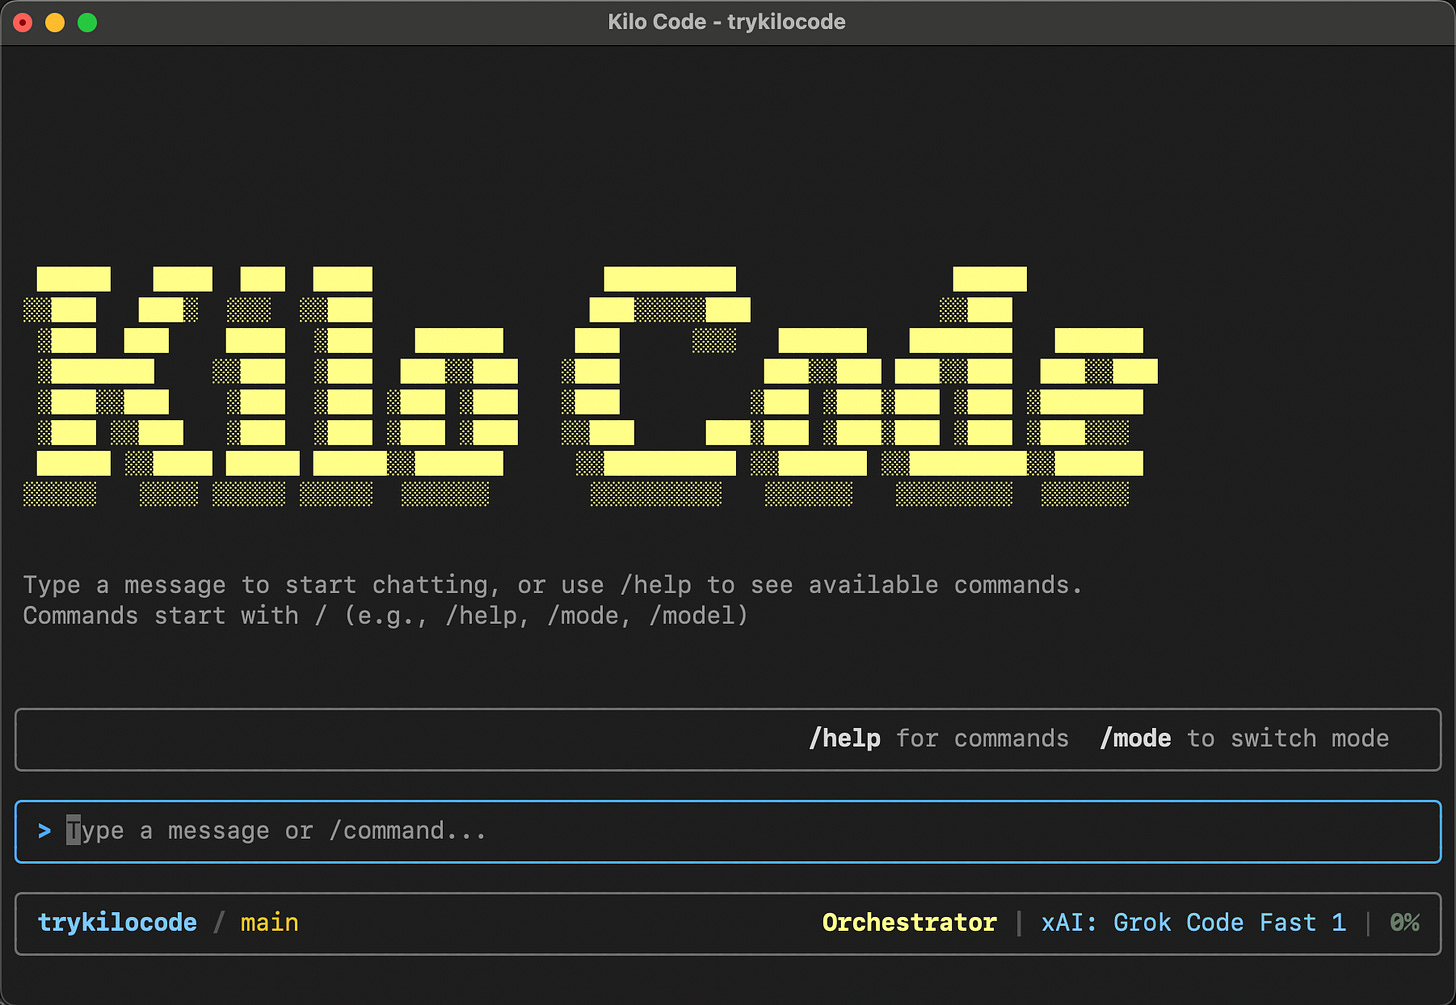Click the slash separator between trykilocode and main

click(x=217, y=922)
